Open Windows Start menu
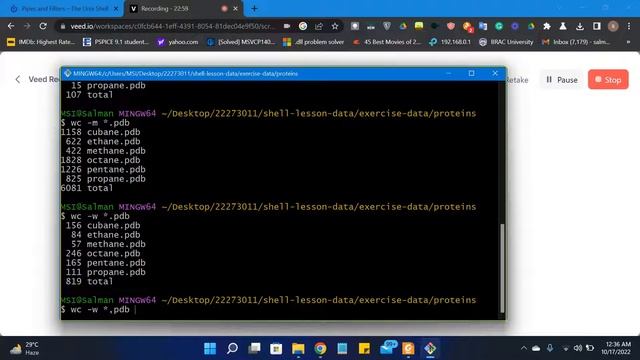Image resolution: width=640 pixels, height=360 pixels. (x=210, y=349)
